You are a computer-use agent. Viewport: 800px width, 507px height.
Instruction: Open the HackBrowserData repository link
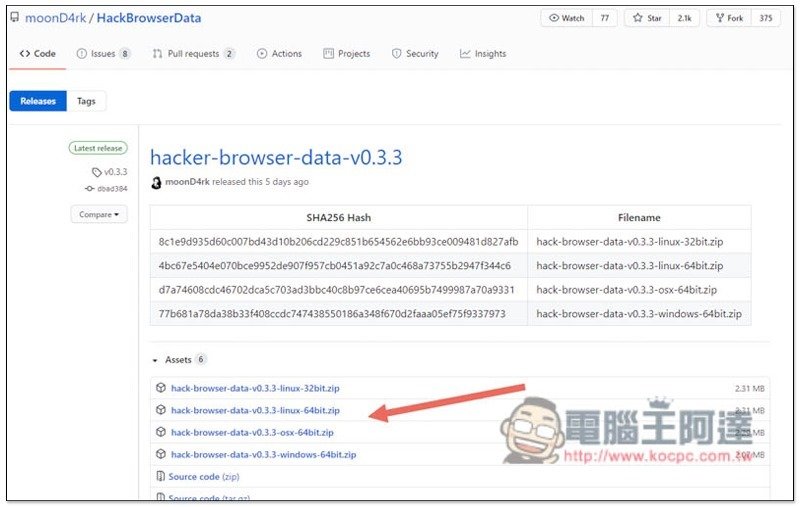pos(148,18)
